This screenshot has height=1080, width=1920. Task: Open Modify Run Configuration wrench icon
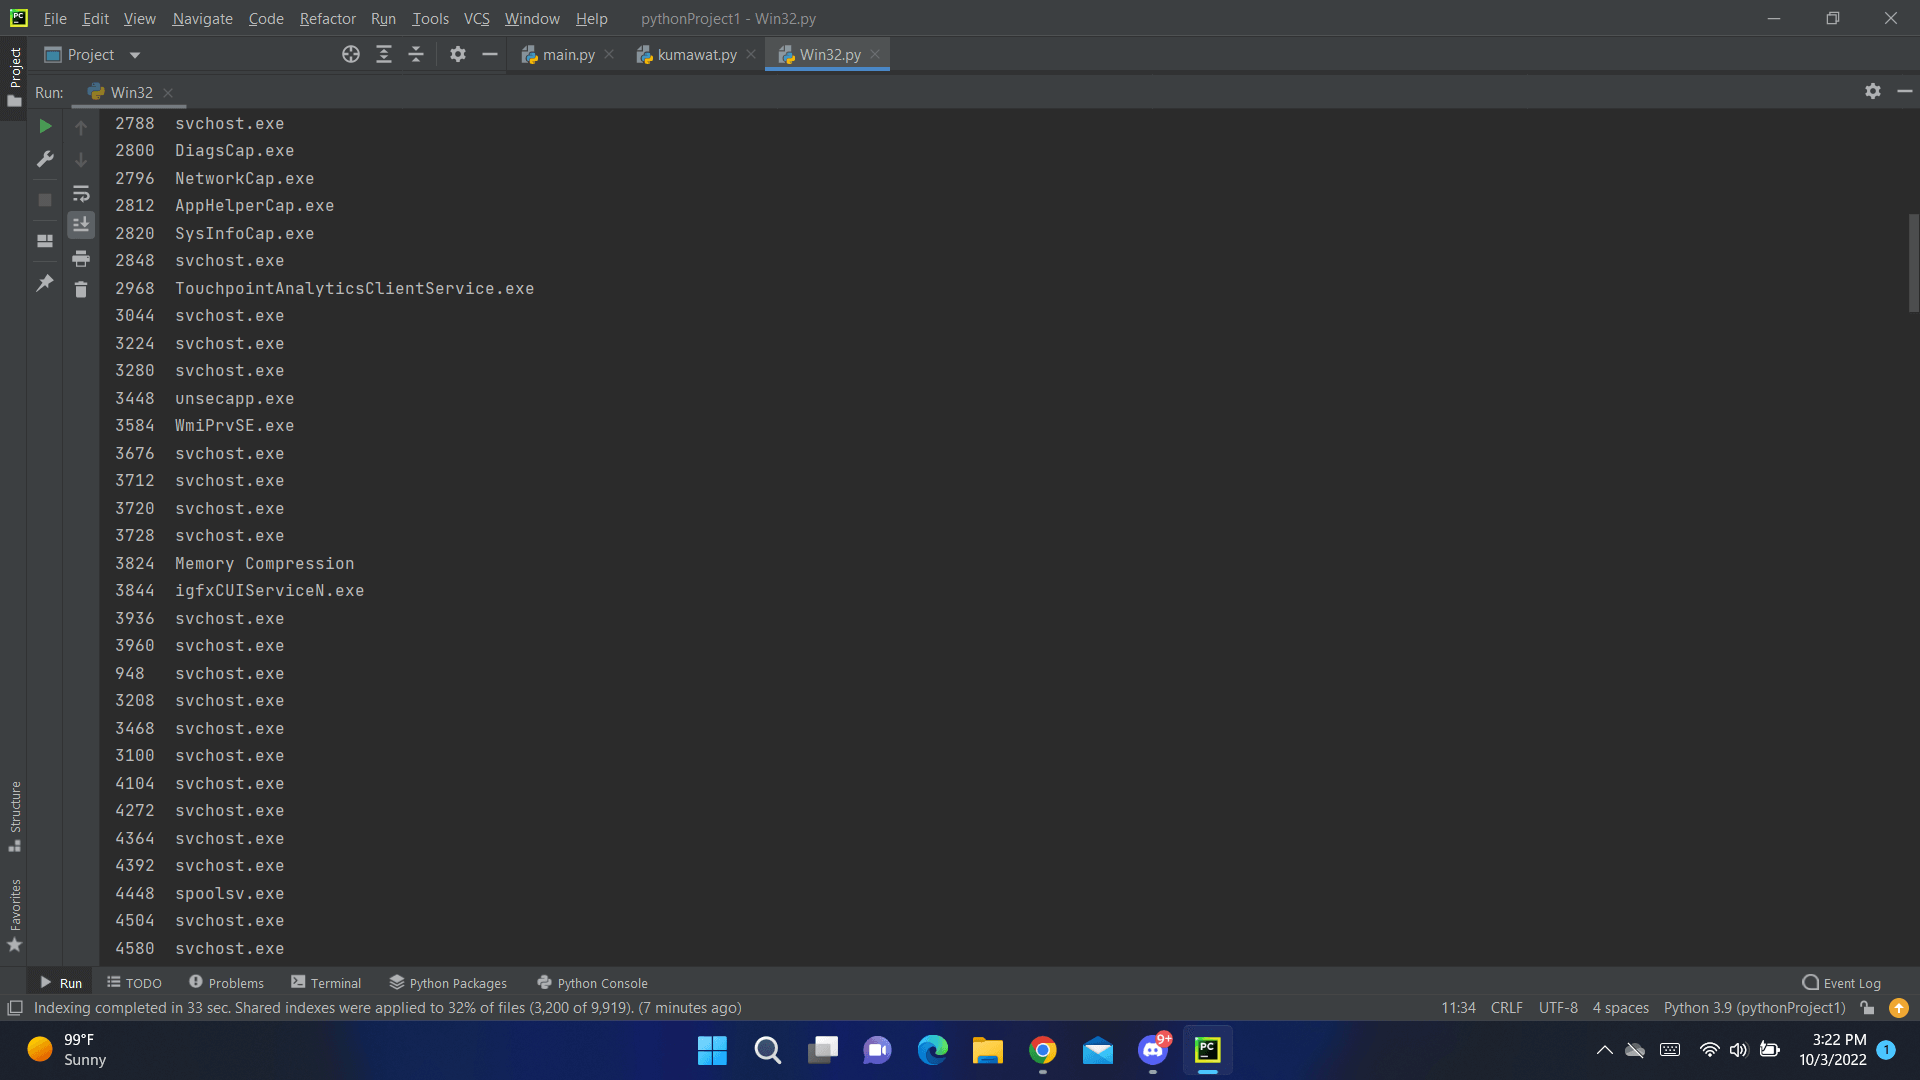pos(44,159)
